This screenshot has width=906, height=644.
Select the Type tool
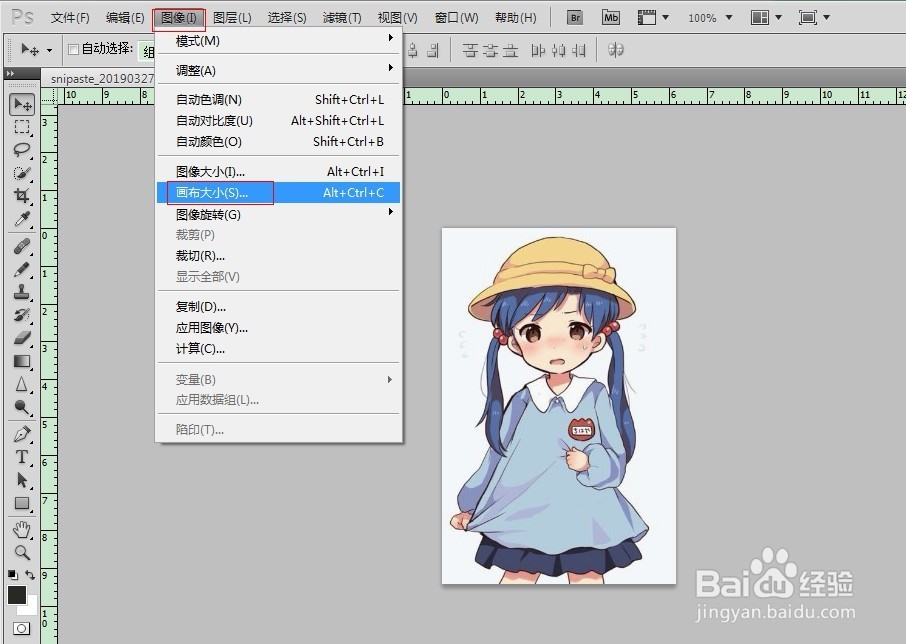(x=22, y=457)
